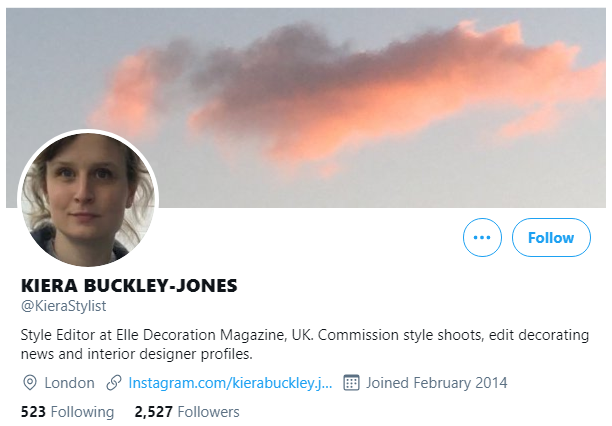Viewport: 612px width, 426px height.
Task: Click the chain link icon
Action: pyautogui.click(x=114, y=383)
